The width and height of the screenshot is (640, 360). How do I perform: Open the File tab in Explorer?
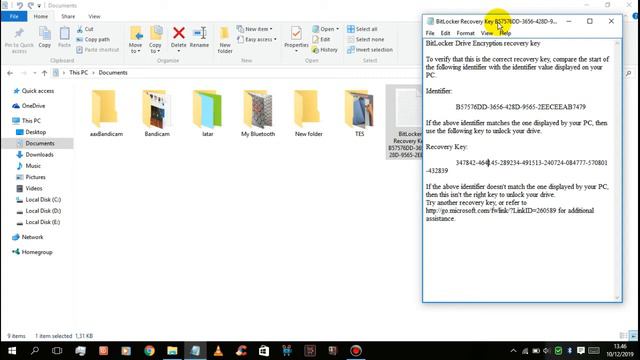pyautogui.click(x=14, y=16)
